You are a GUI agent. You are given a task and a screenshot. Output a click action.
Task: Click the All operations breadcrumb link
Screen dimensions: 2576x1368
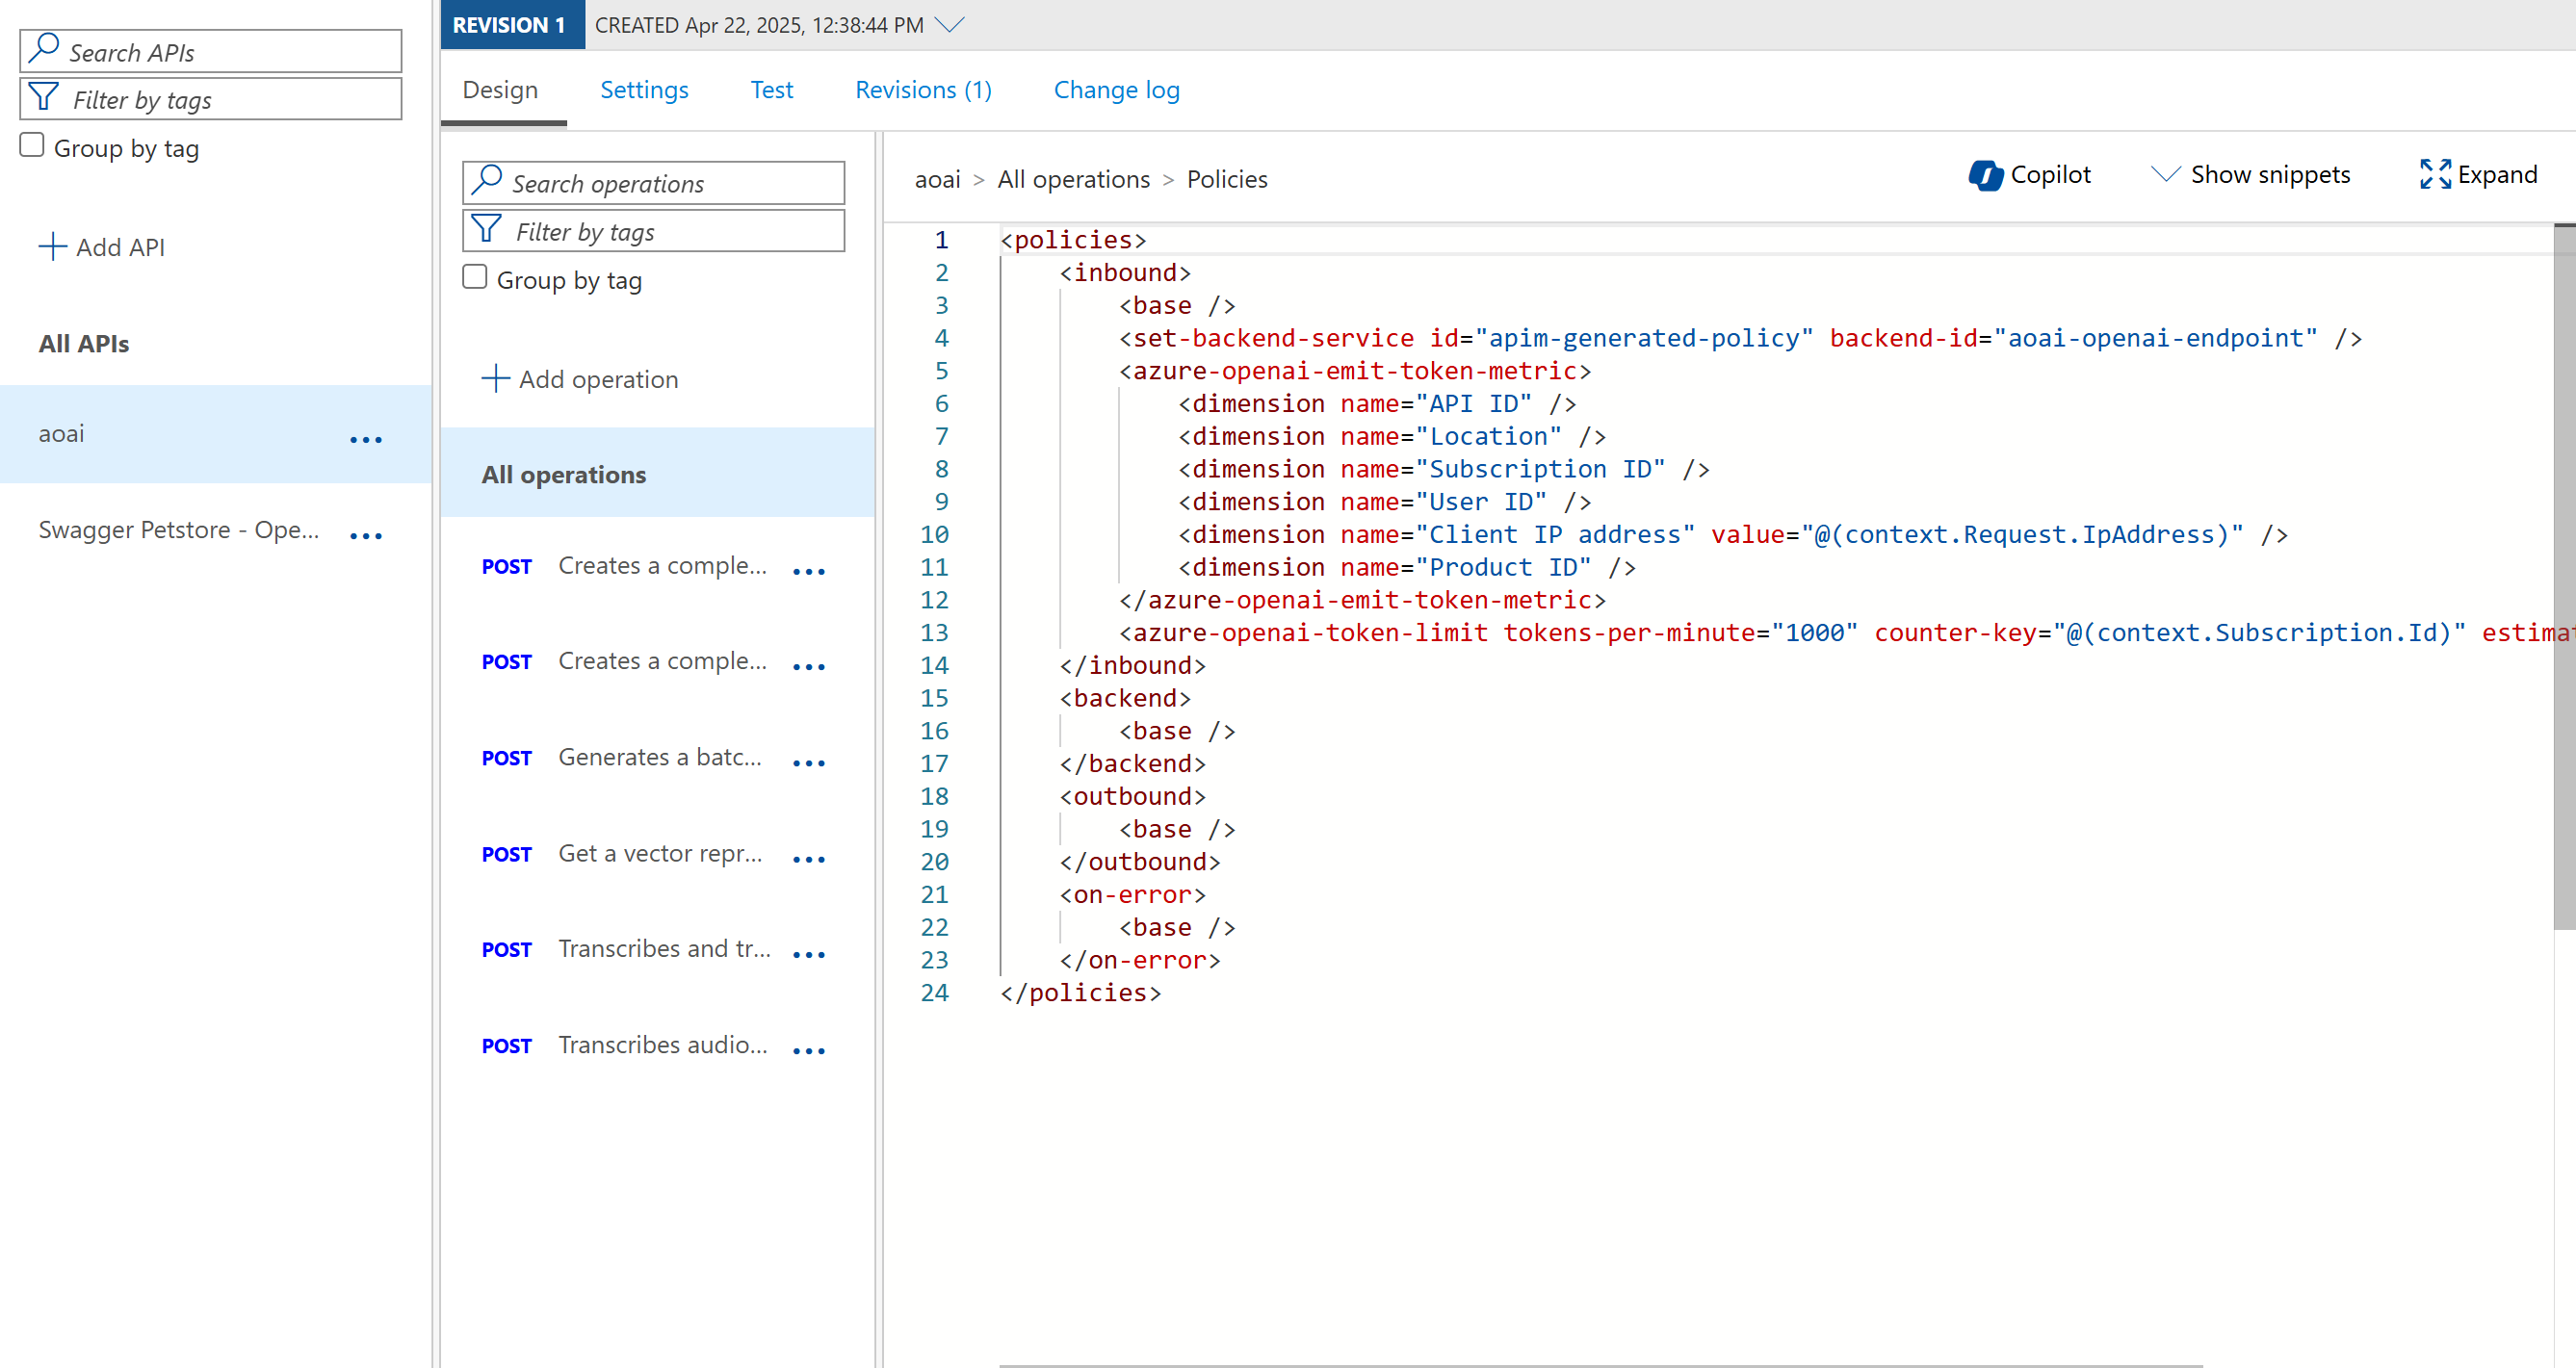(1073, 179)
